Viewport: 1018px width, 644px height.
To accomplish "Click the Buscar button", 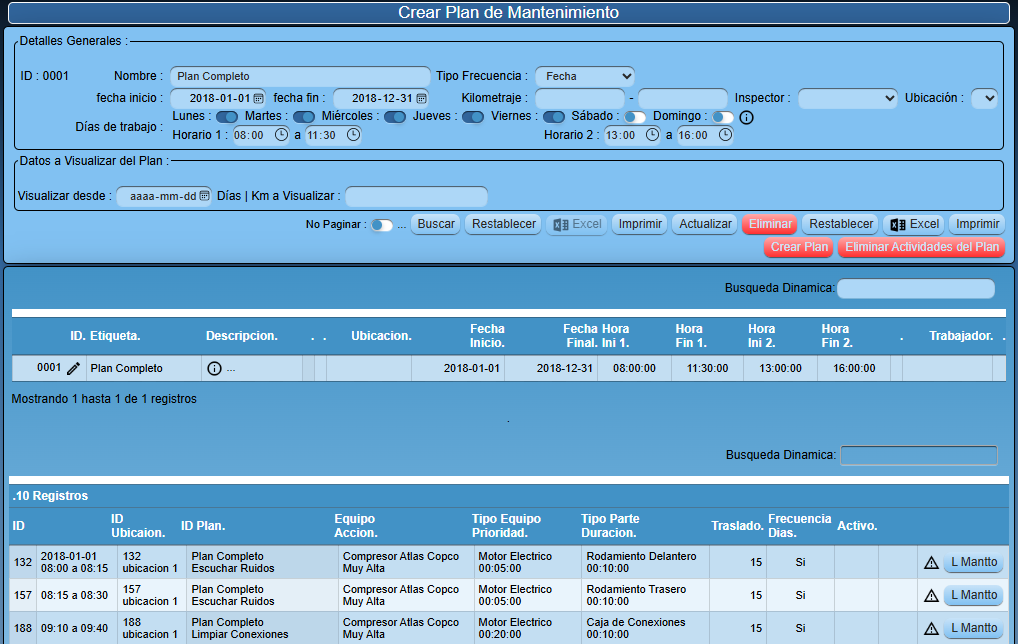I will pyautogui.click(x=436, y=224).
